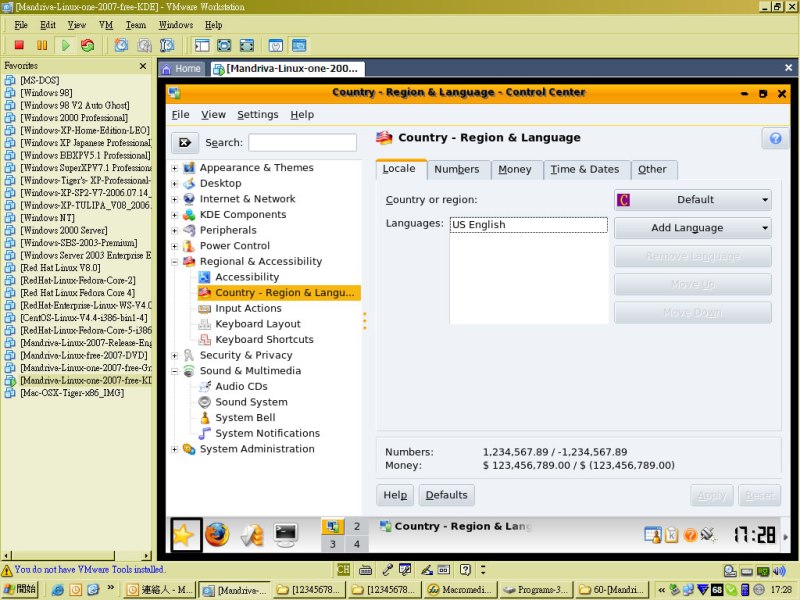Click the VMware suspend (pause) button
The width and height of the screenshot is (800, 600).
(41, 45)
